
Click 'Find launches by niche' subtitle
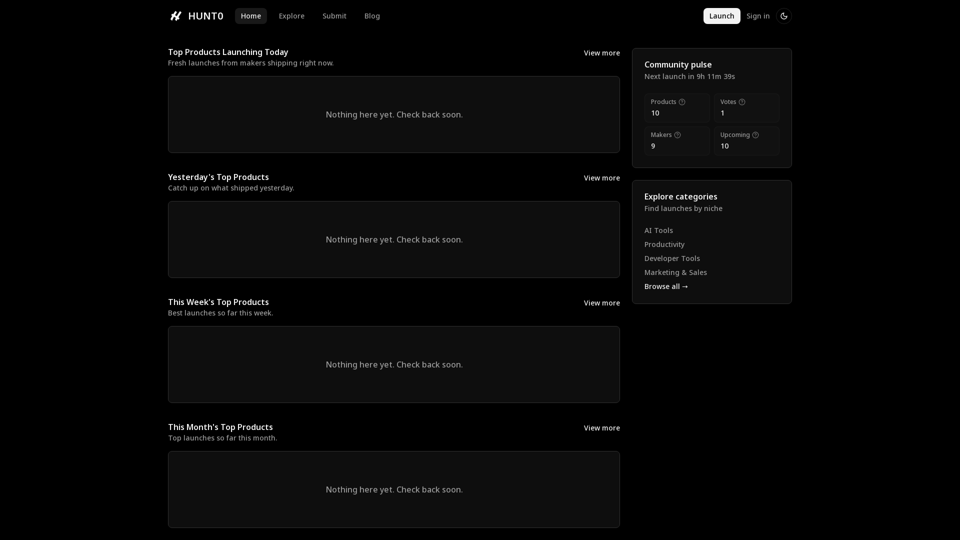(x=683, y=209)
